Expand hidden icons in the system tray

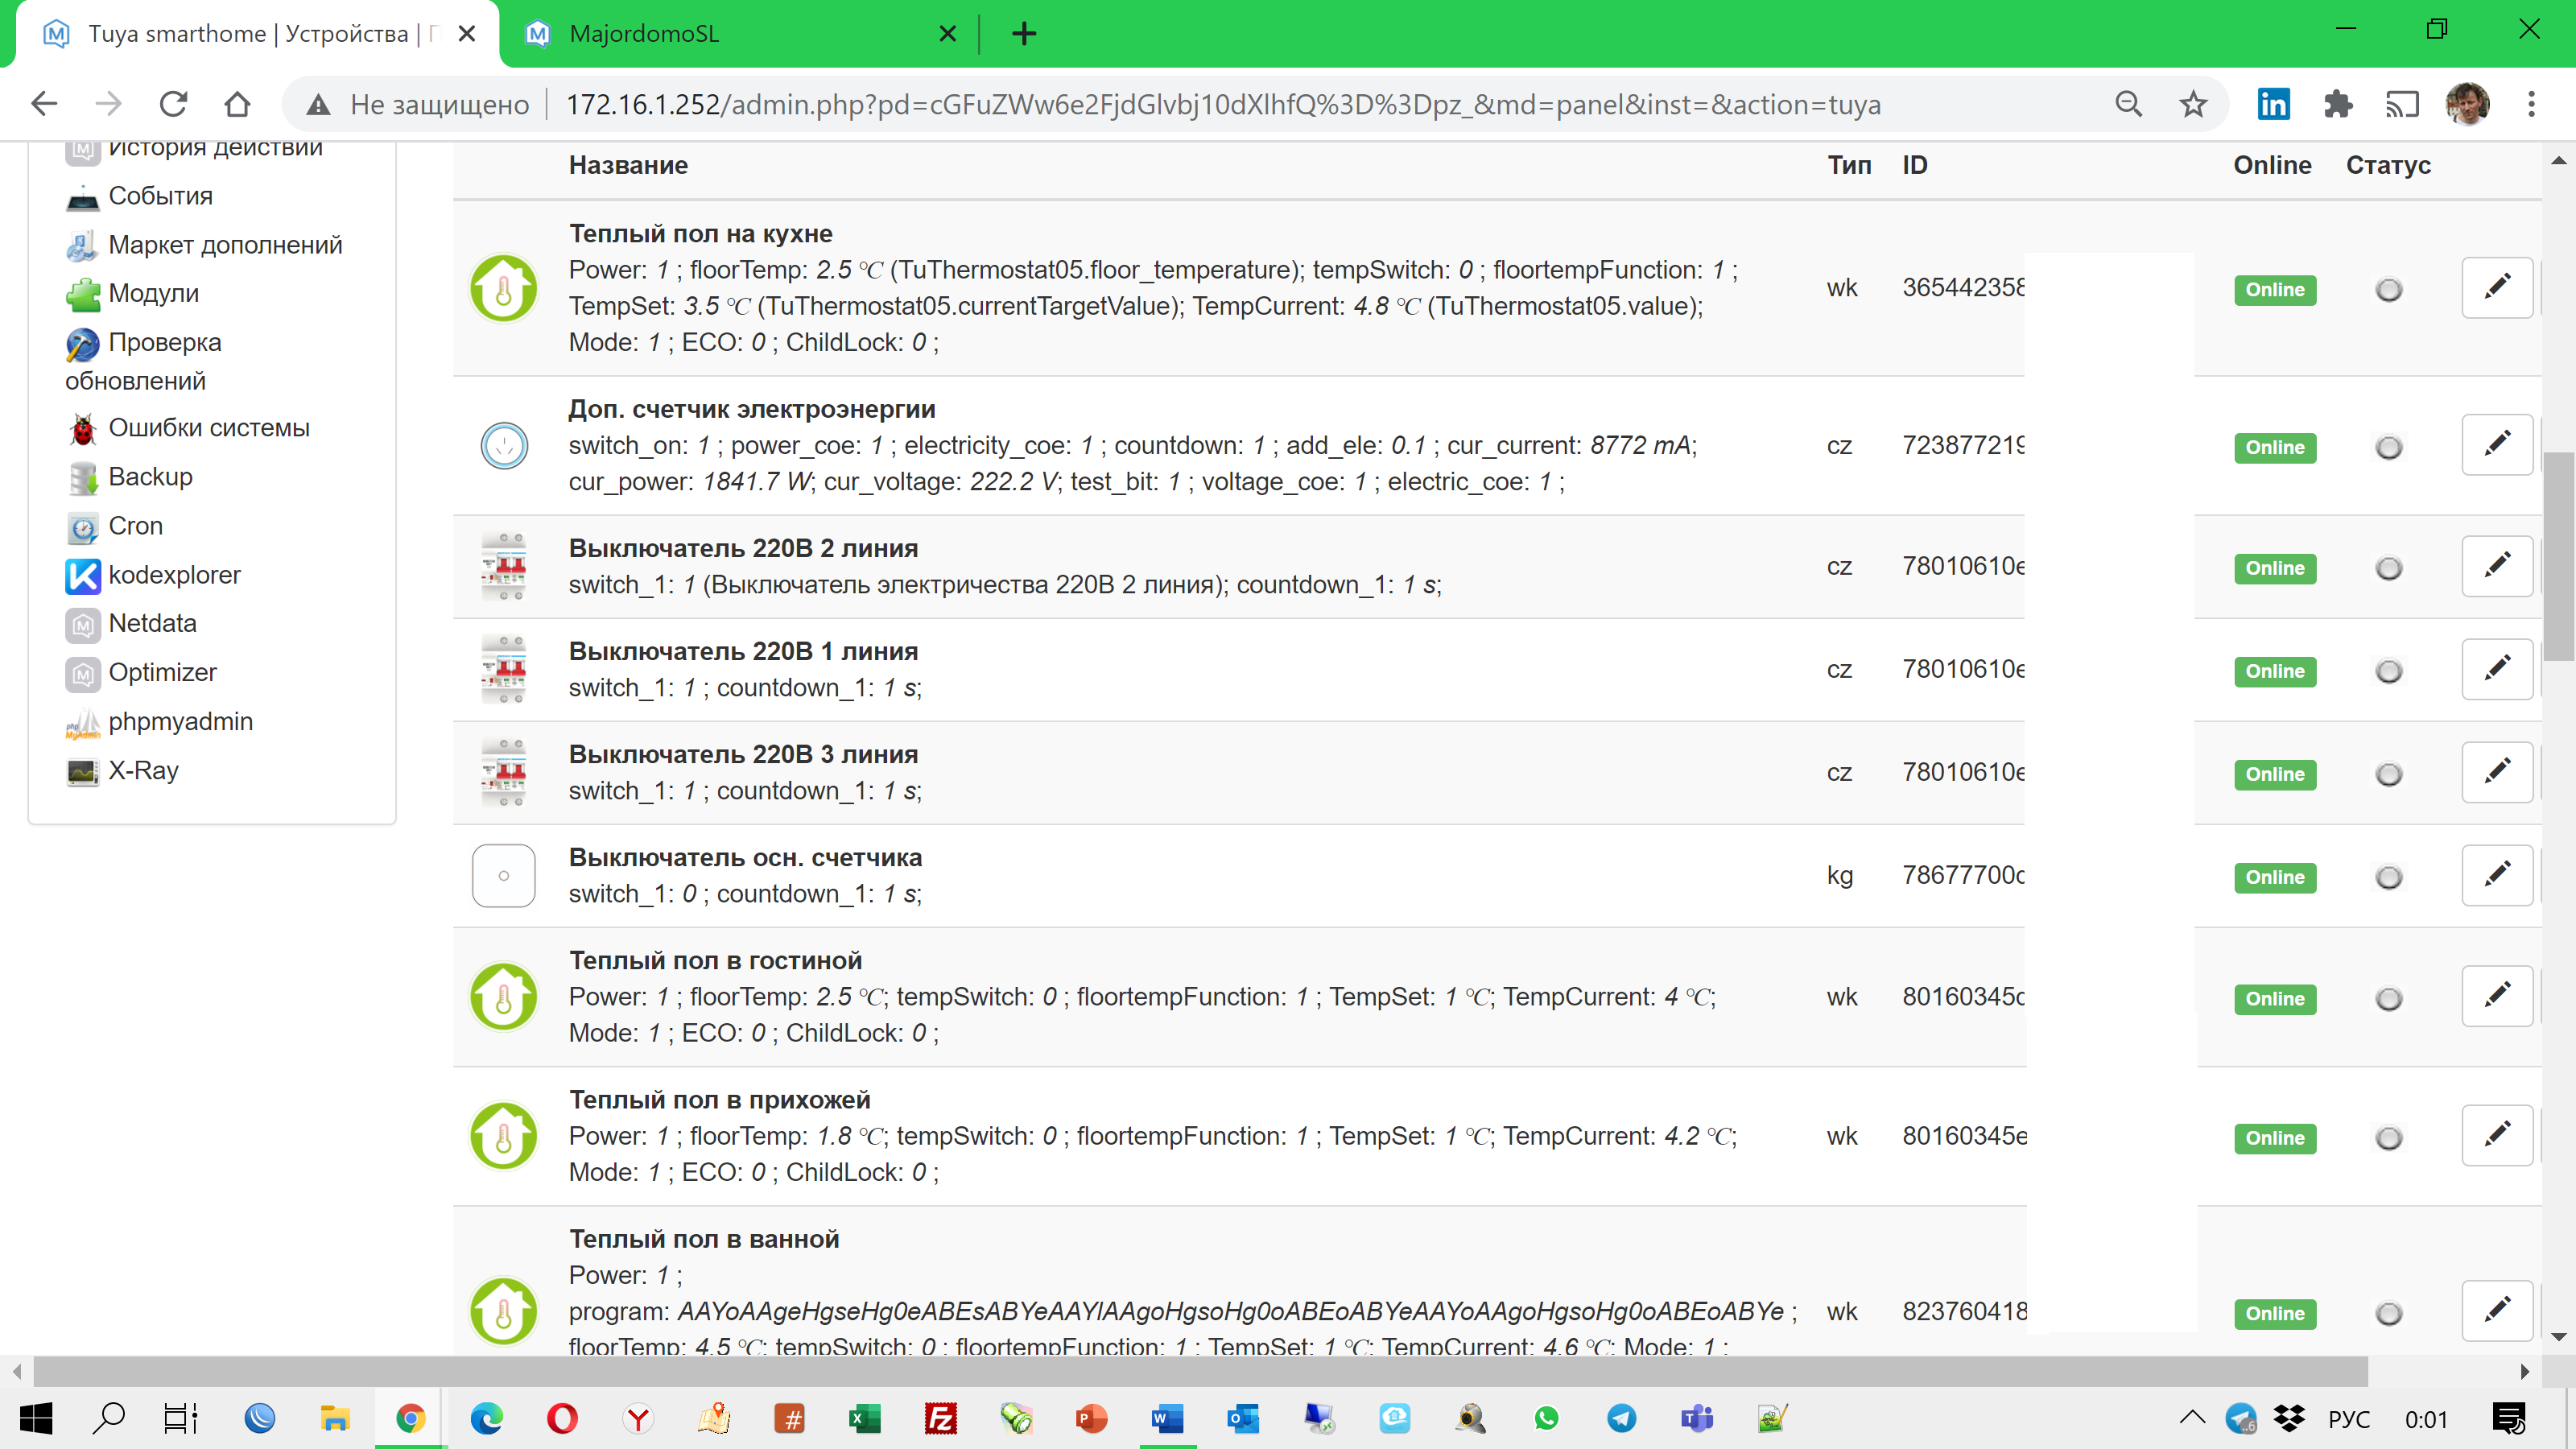point(2191,1418)
